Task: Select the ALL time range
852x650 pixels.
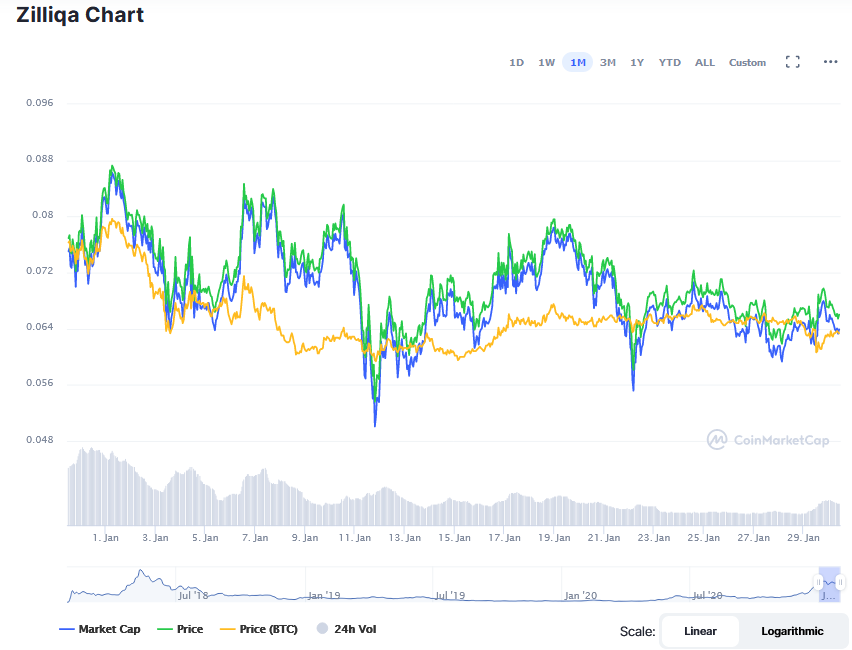Action: [705, 62]
